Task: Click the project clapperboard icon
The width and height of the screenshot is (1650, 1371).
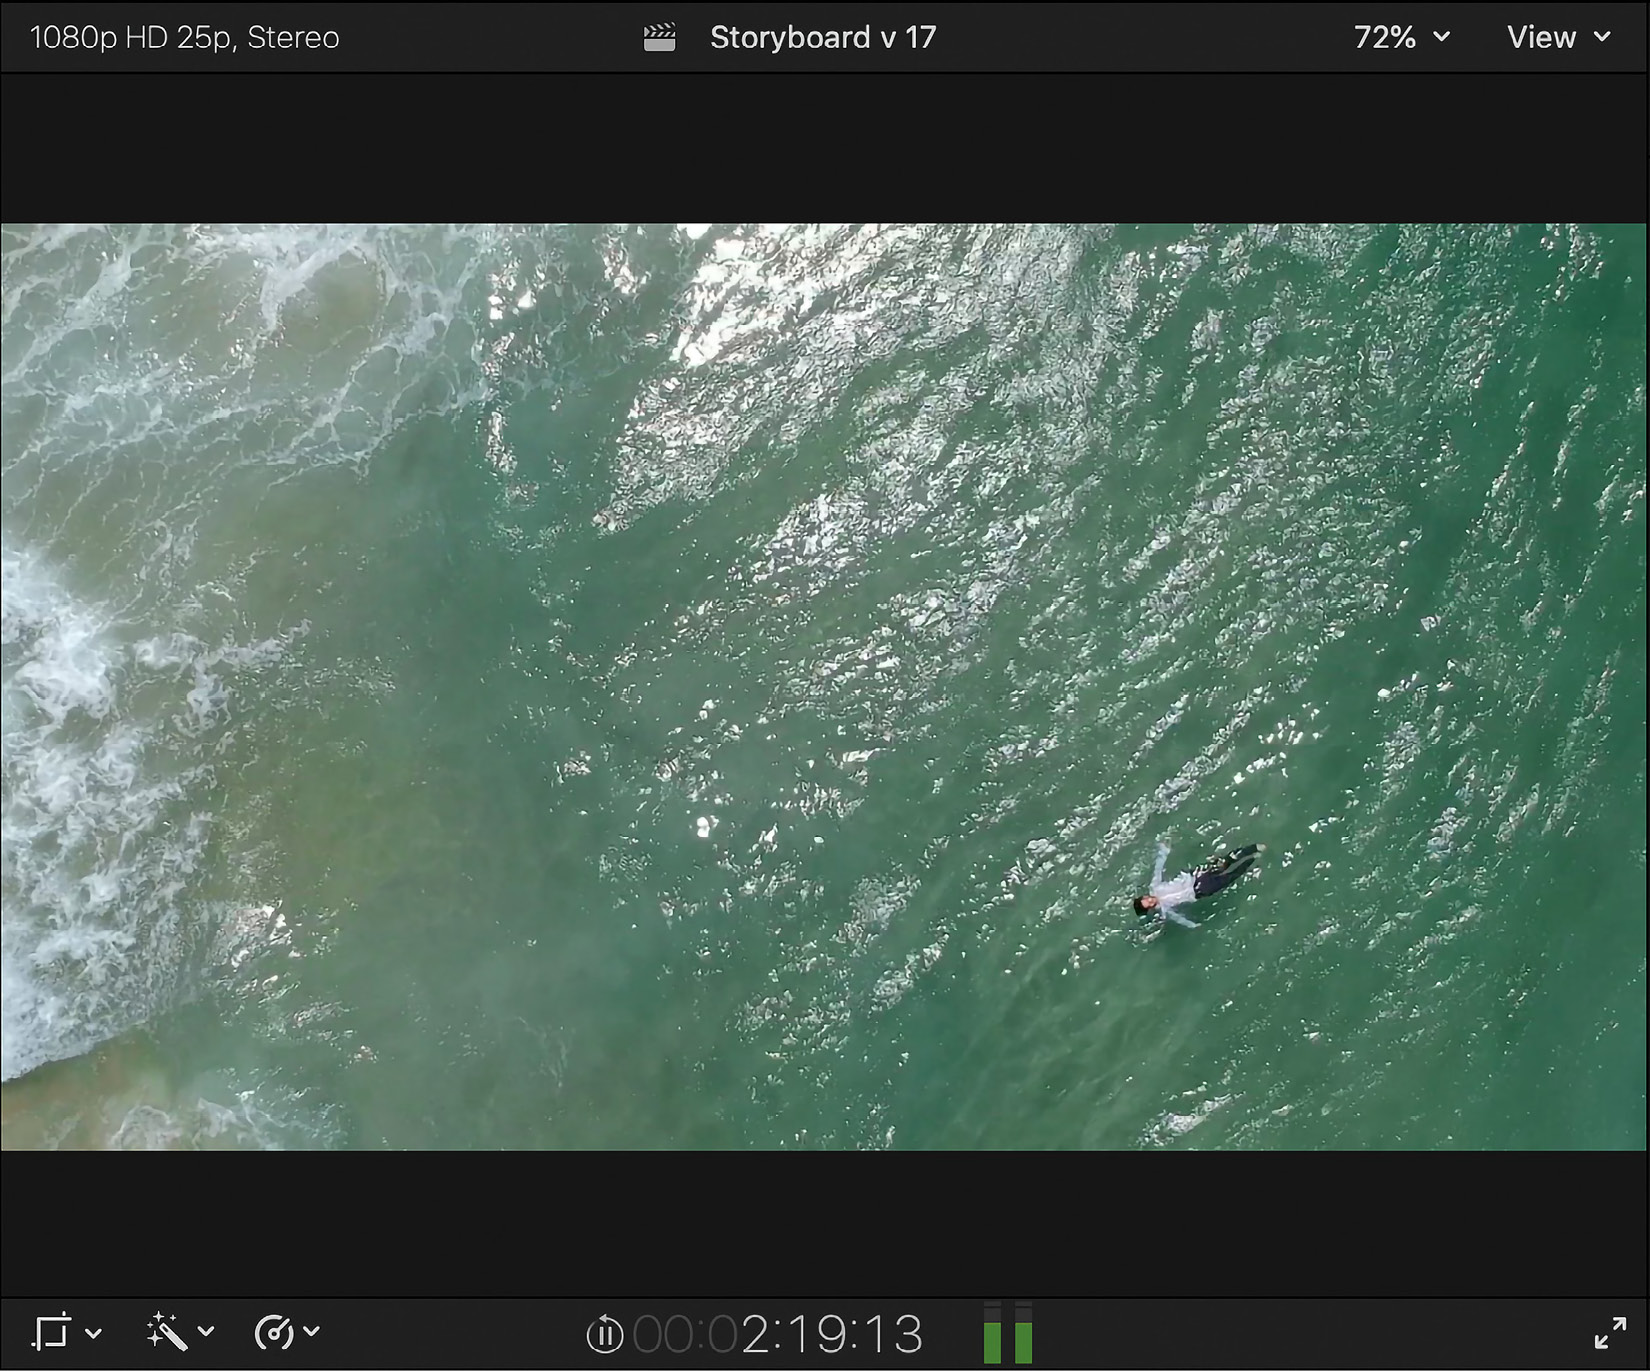Action: [659, 37]
